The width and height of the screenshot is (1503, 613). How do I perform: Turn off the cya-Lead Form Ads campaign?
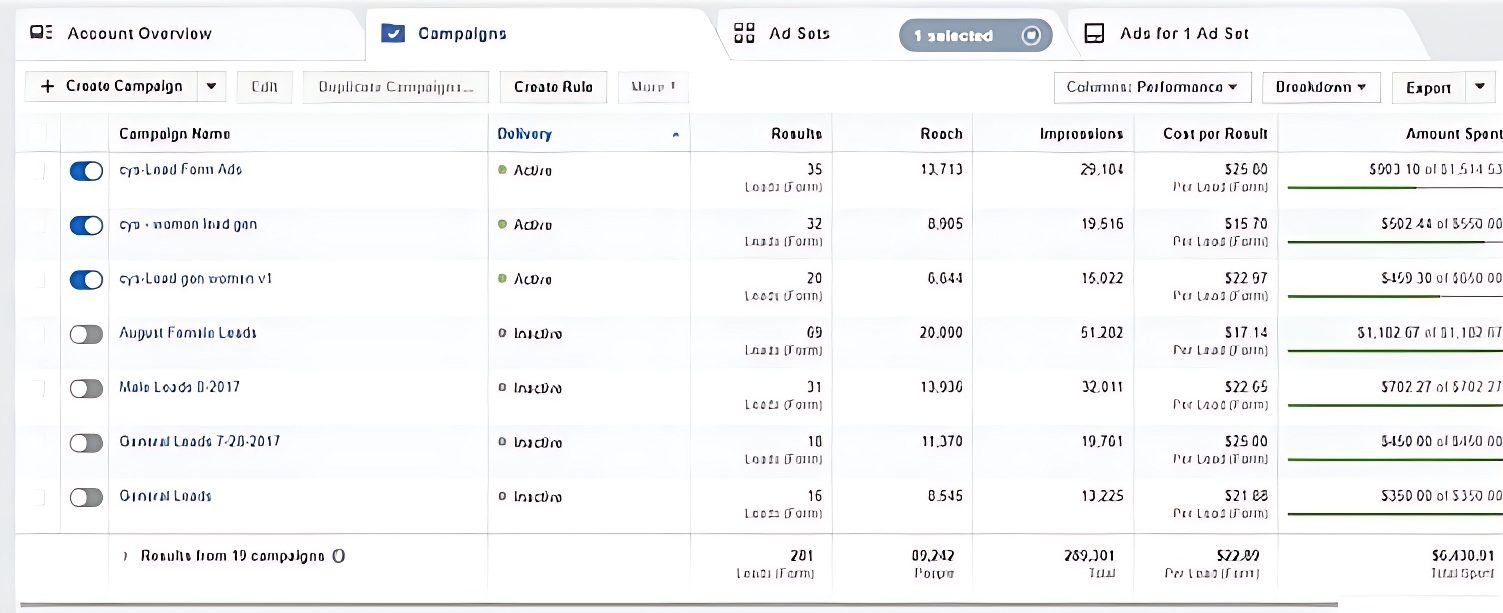pos(86,171)
